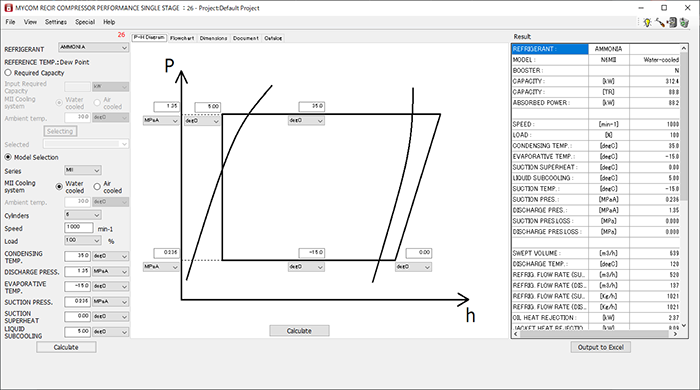Open the Load percentage dropdown
This screenshot has width=700, height=390.
point(83,241)
